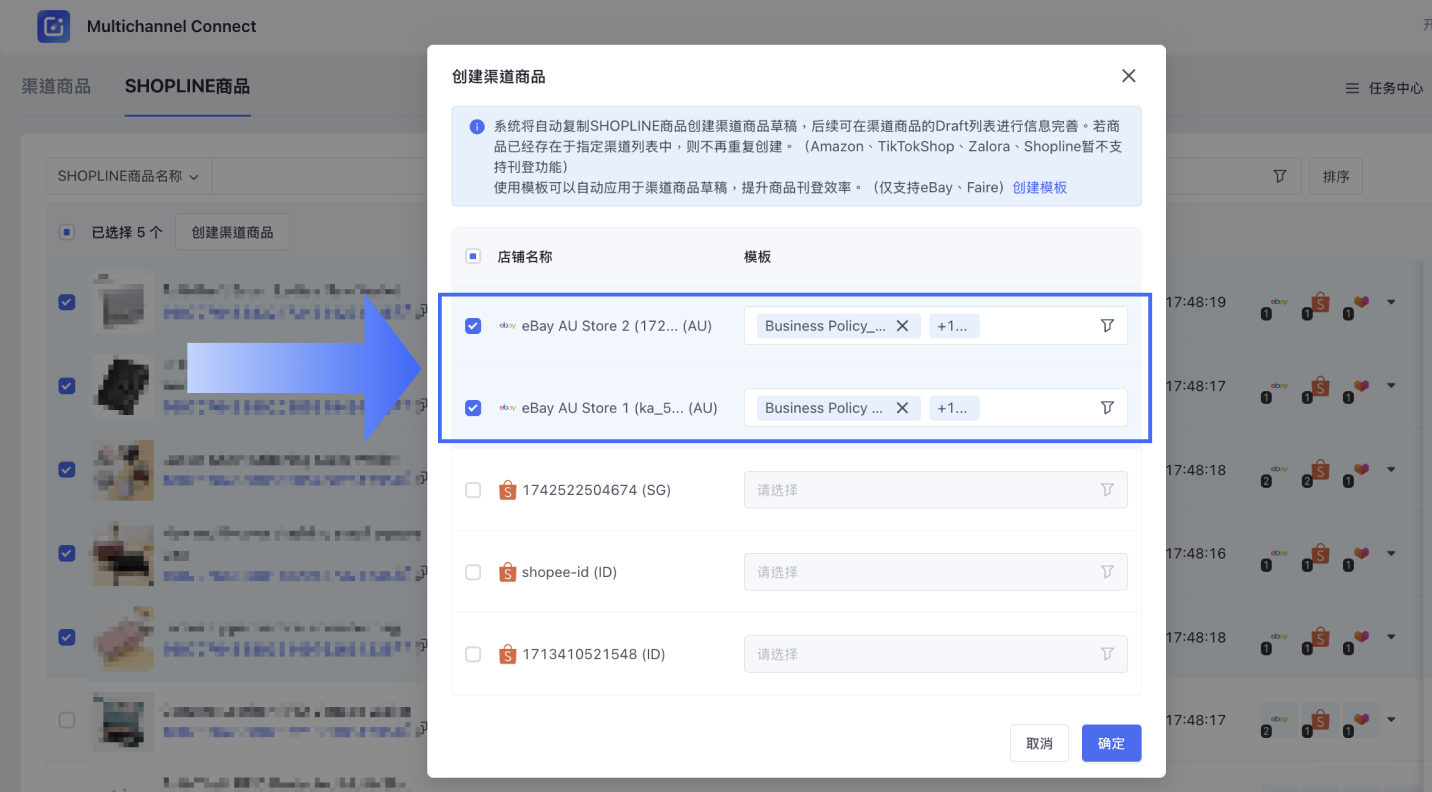Expand the caret arrow on the first product row
The width and height of the screenshot is (1432, 792).
click(x=1391, y=302)
